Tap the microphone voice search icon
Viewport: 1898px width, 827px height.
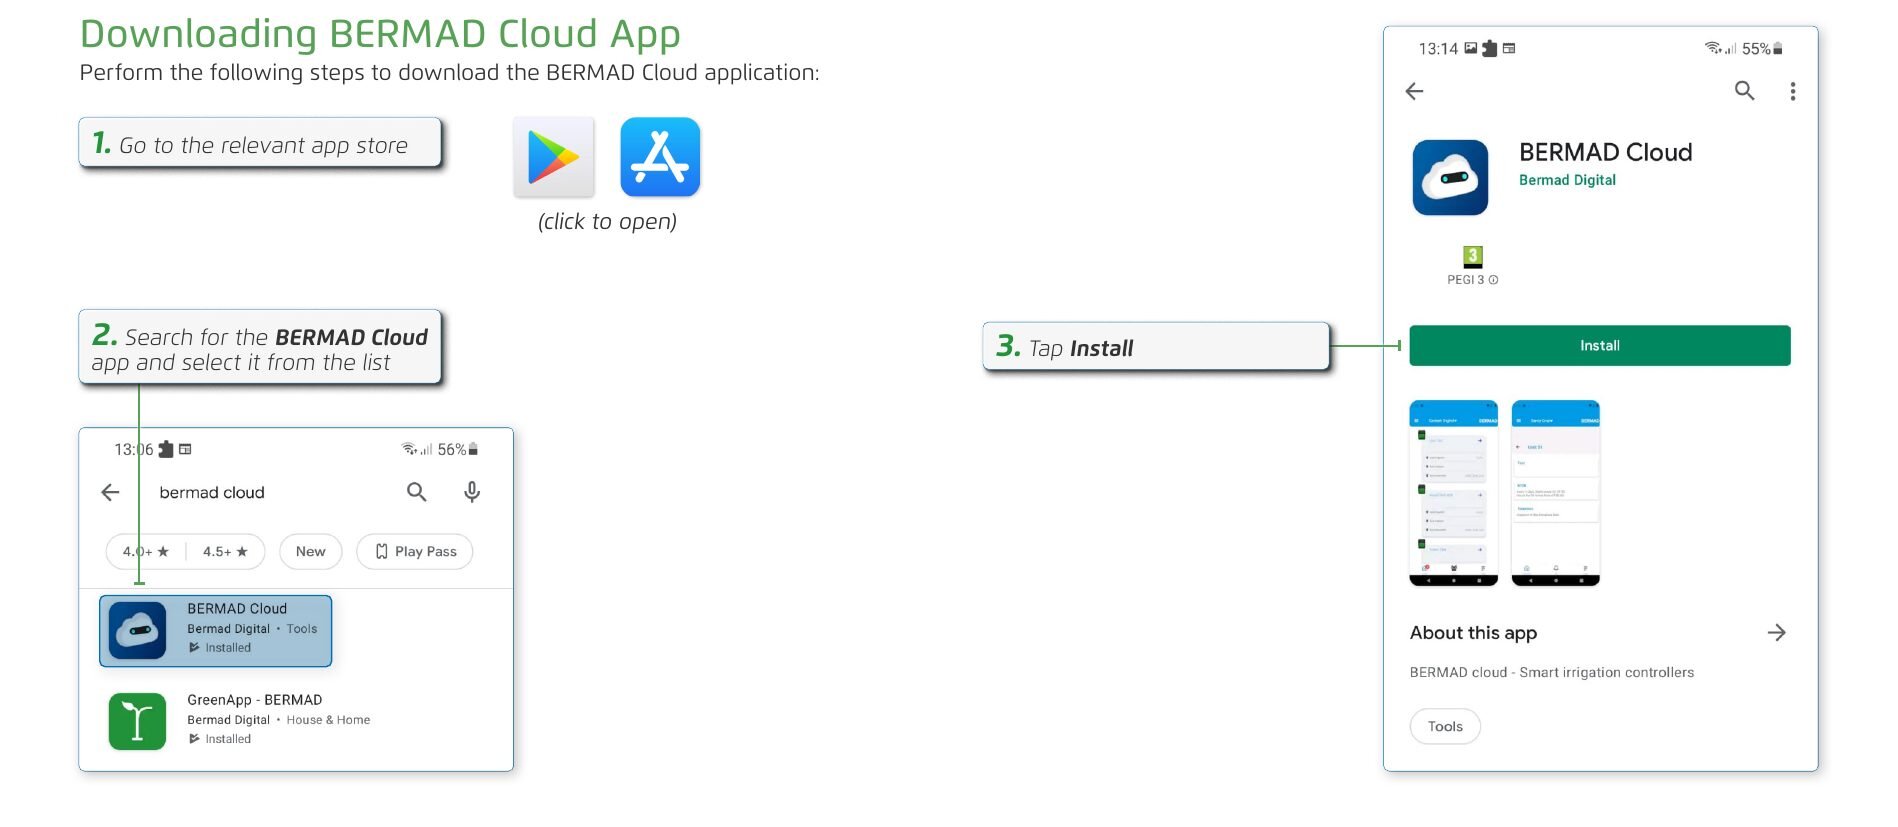[x=472, y=492]
